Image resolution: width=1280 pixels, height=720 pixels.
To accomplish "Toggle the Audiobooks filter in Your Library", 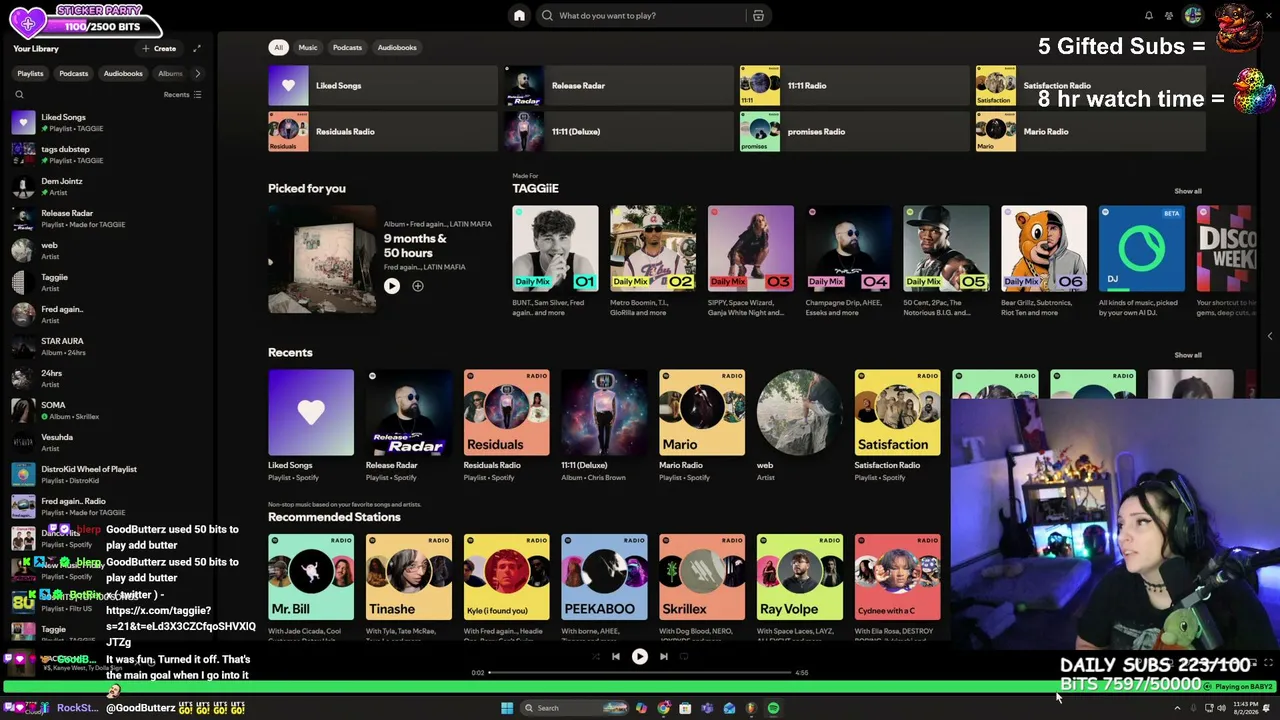I will 123,73.
